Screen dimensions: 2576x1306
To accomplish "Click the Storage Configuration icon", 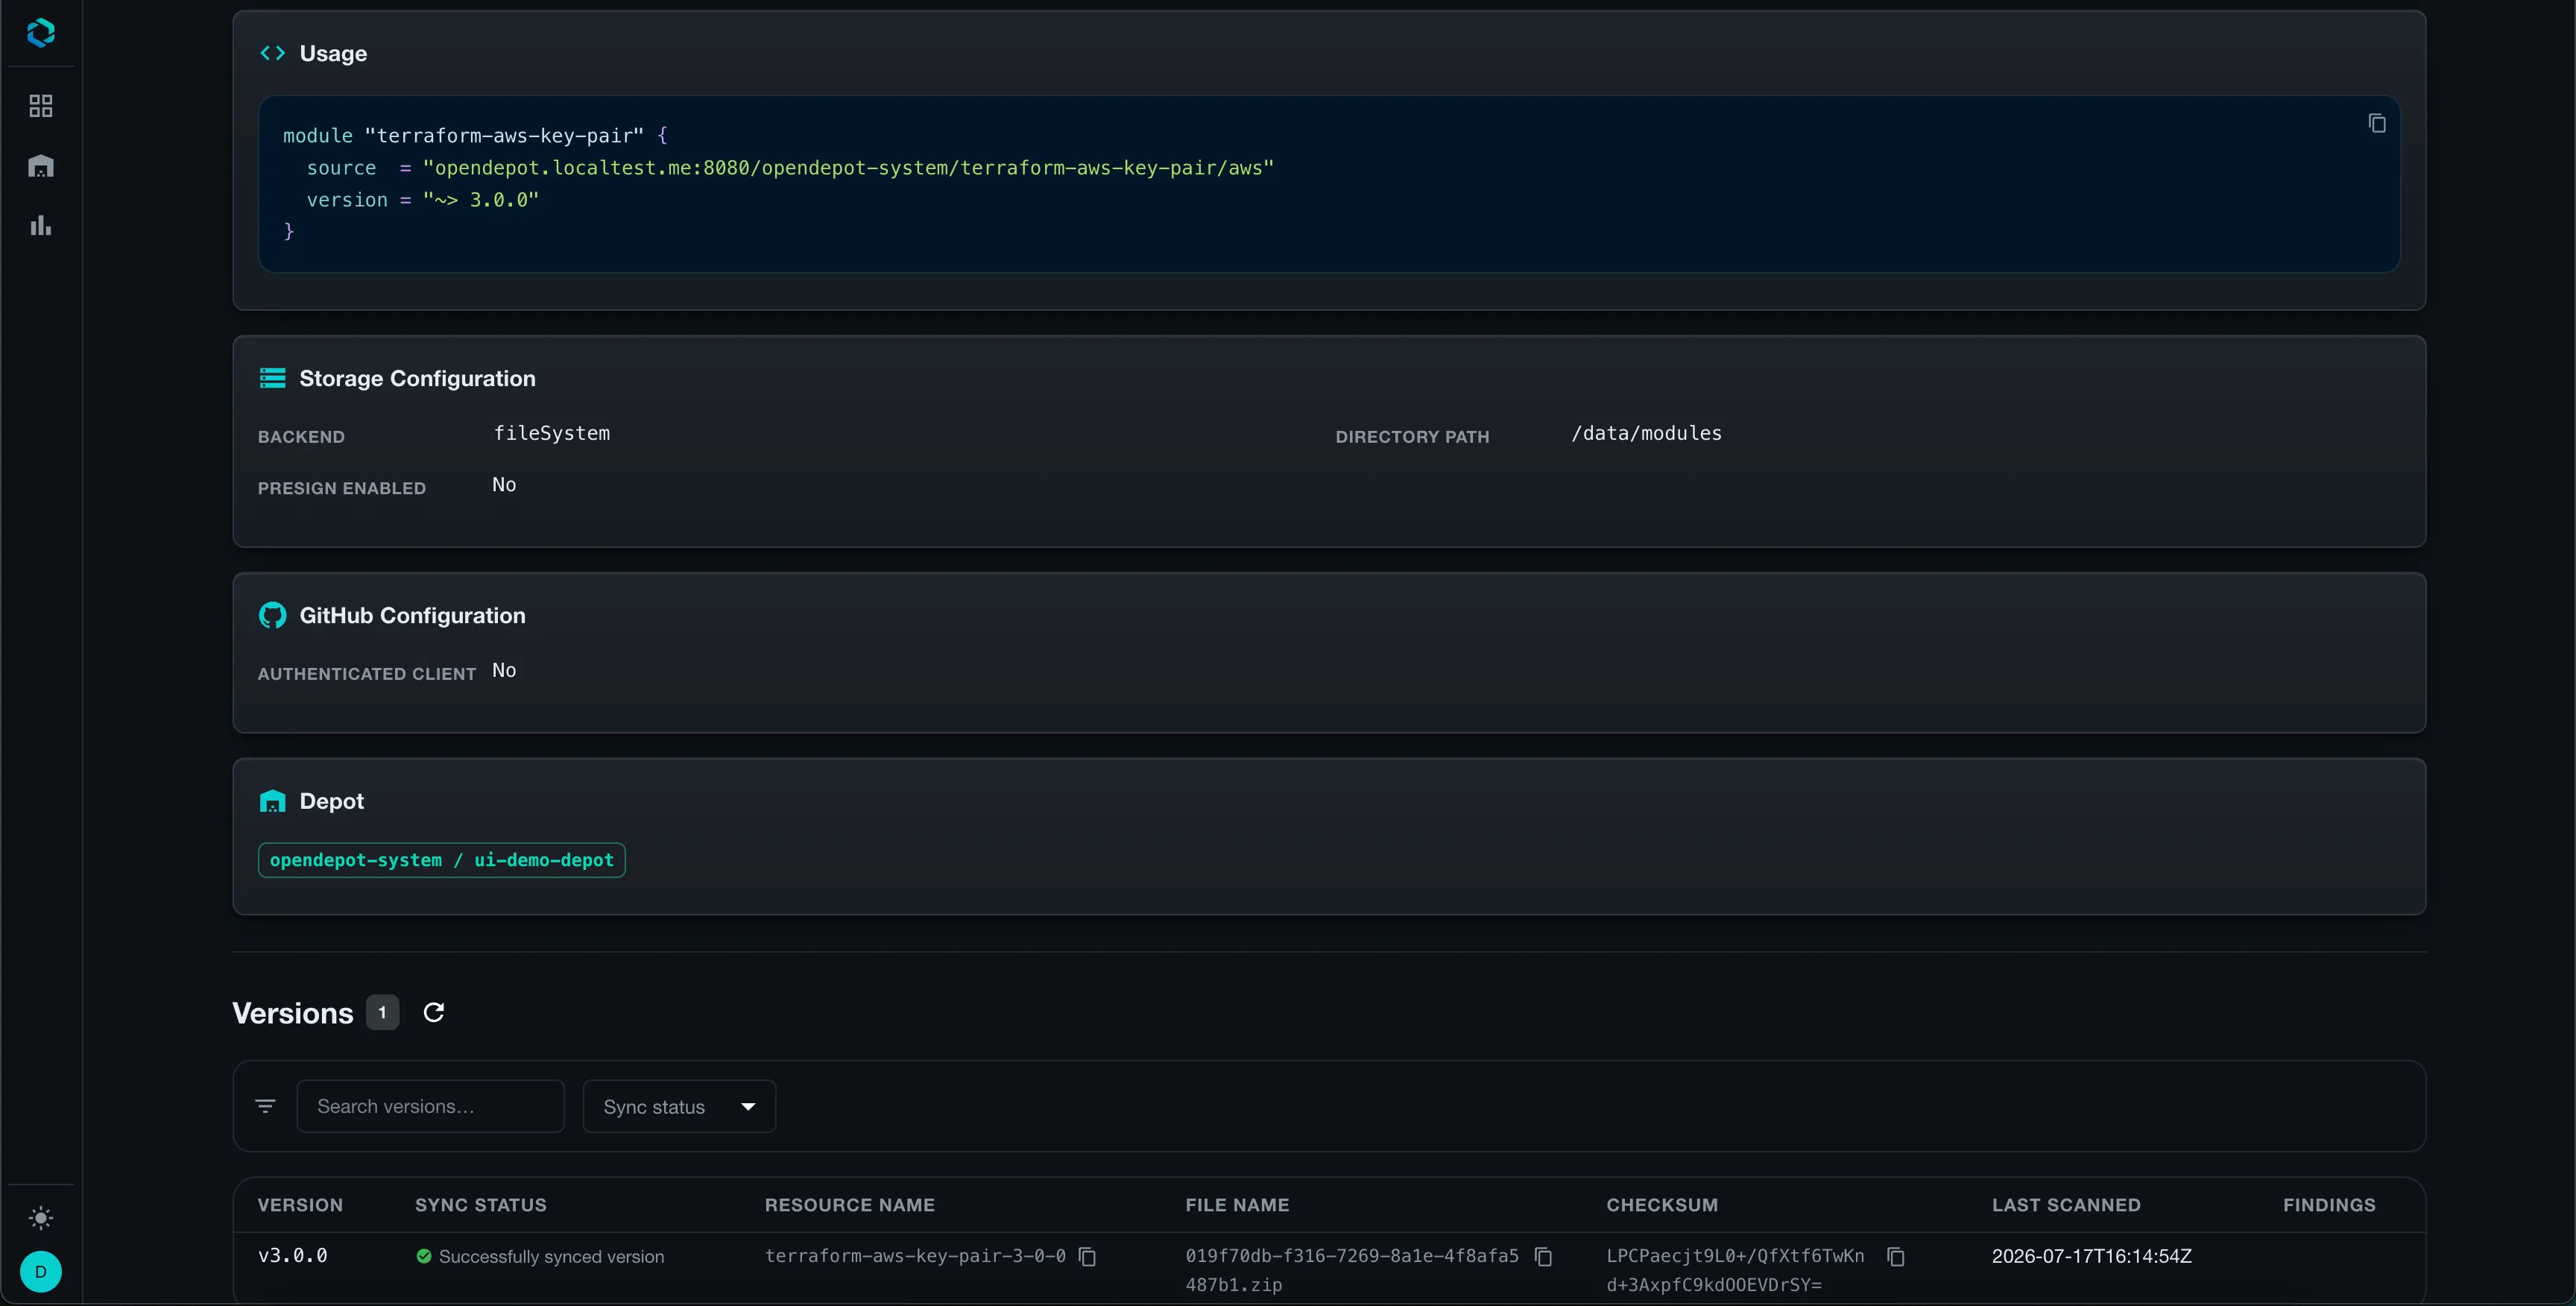I will click(x=272, y=378).
